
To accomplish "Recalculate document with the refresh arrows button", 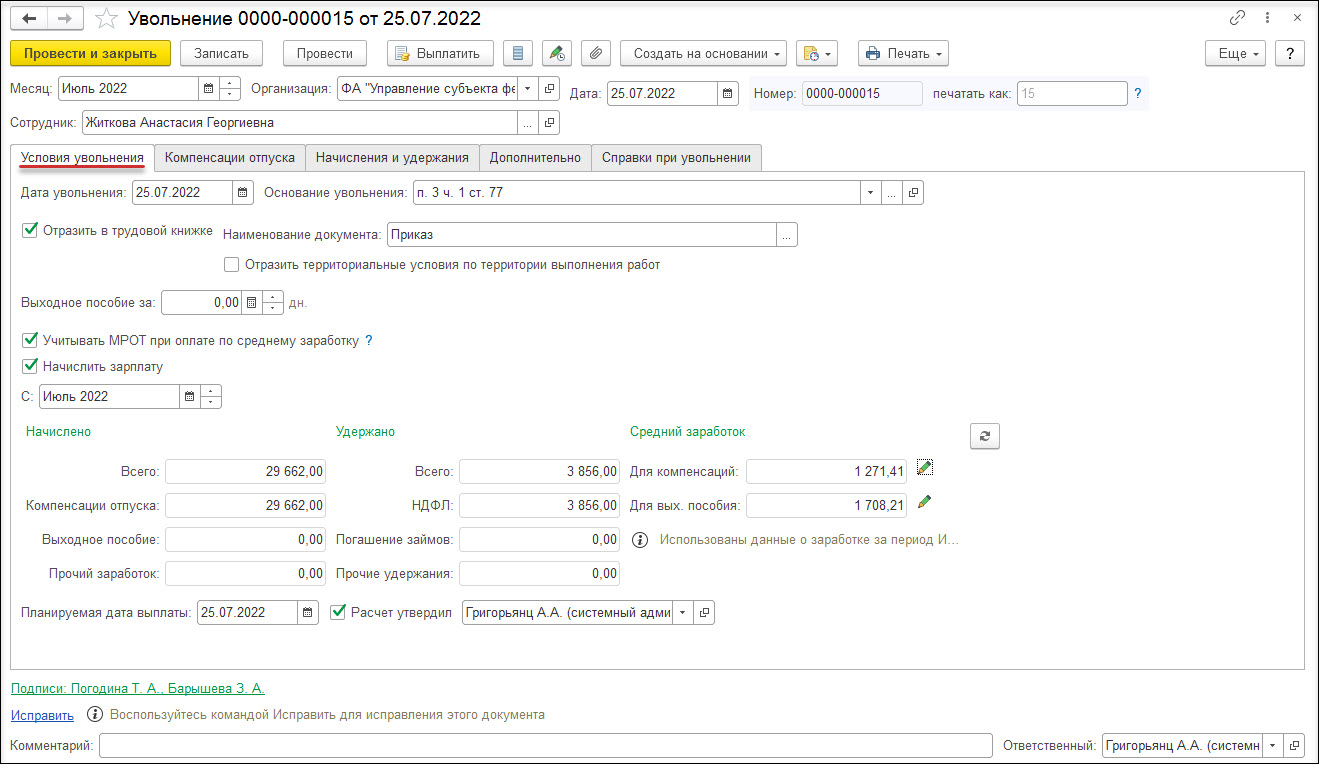I will 985,435.
